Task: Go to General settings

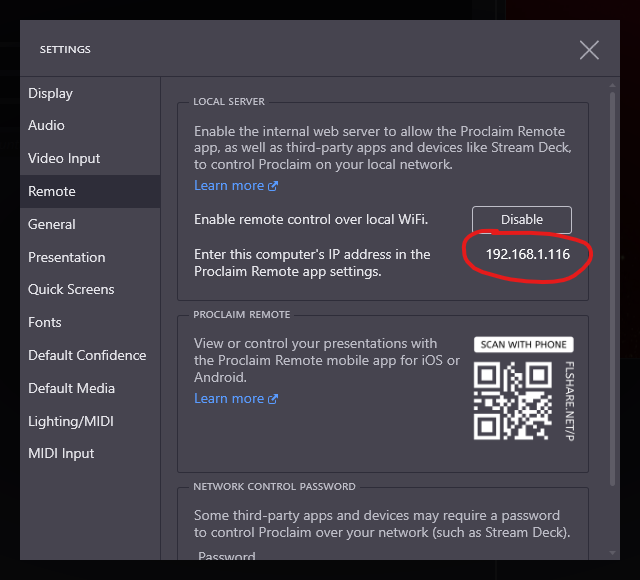Action: (x=90, y=224)
